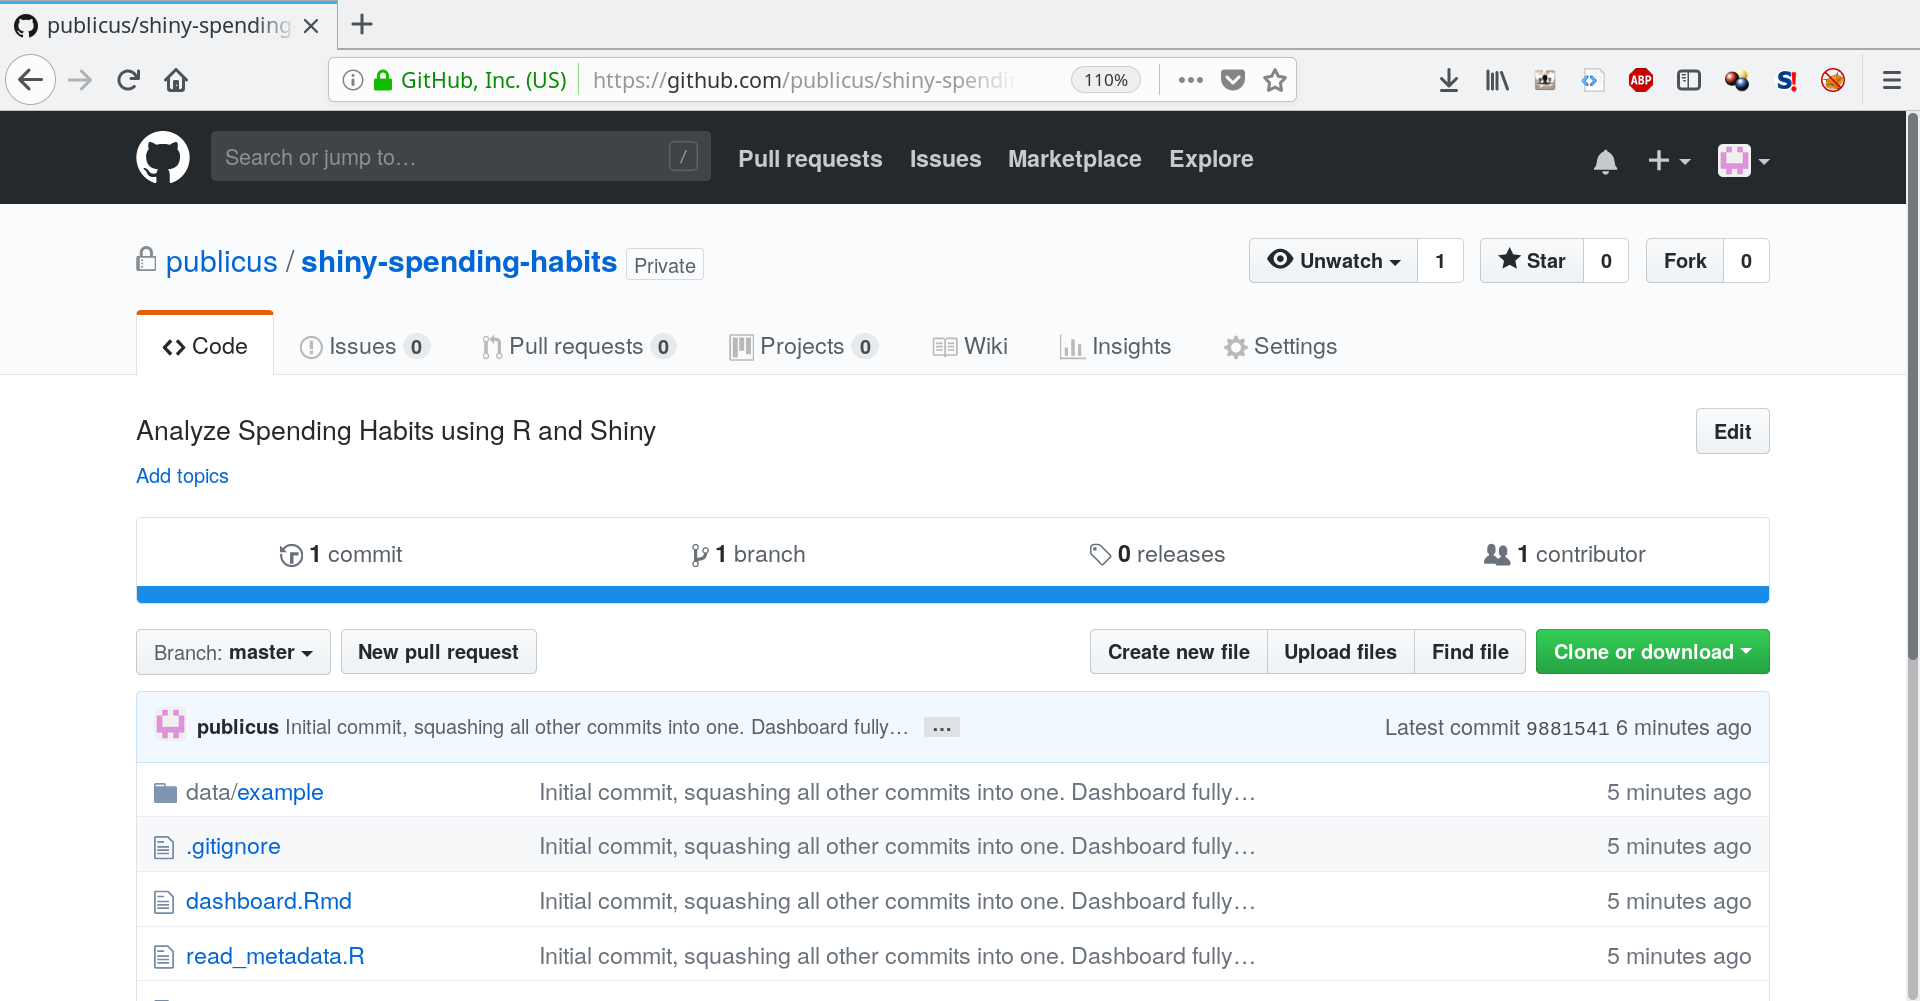Screen dimensions: 1920x1001
Task: Click Upload files button
Action: tap(1340, 652)
